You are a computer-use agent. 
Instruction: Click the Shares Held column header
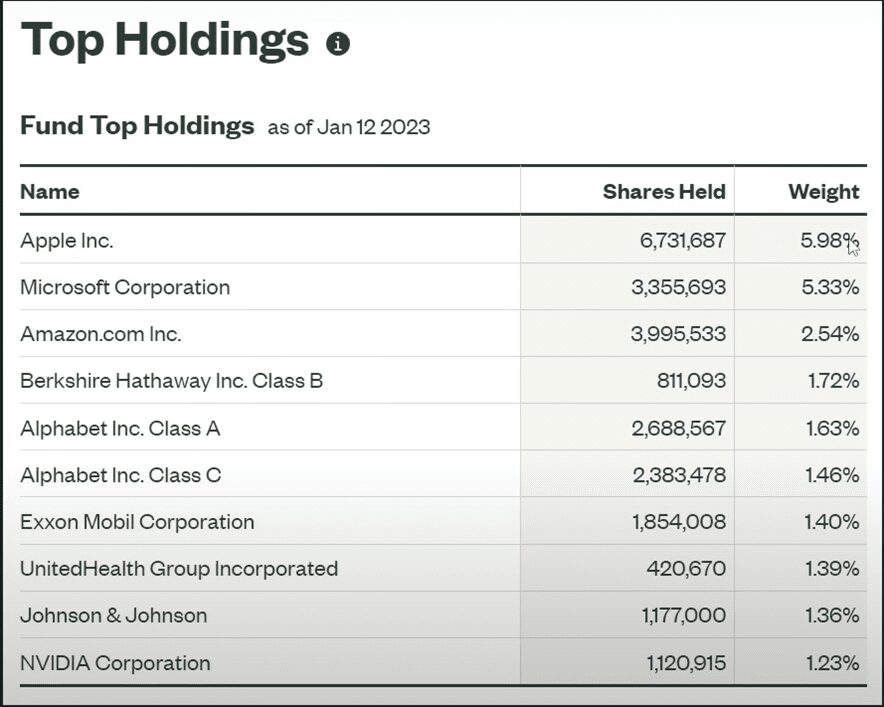coord(664,192)
